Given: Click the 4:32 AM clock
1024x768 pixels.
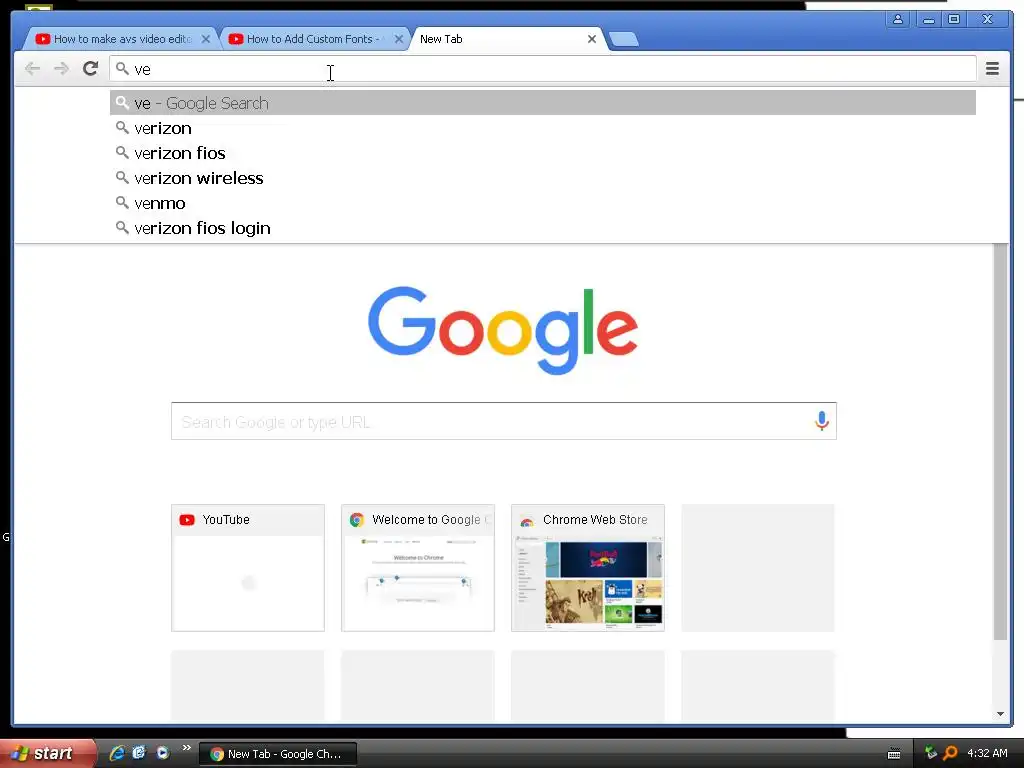Looking at the screenshot, I should coord(987,753).
